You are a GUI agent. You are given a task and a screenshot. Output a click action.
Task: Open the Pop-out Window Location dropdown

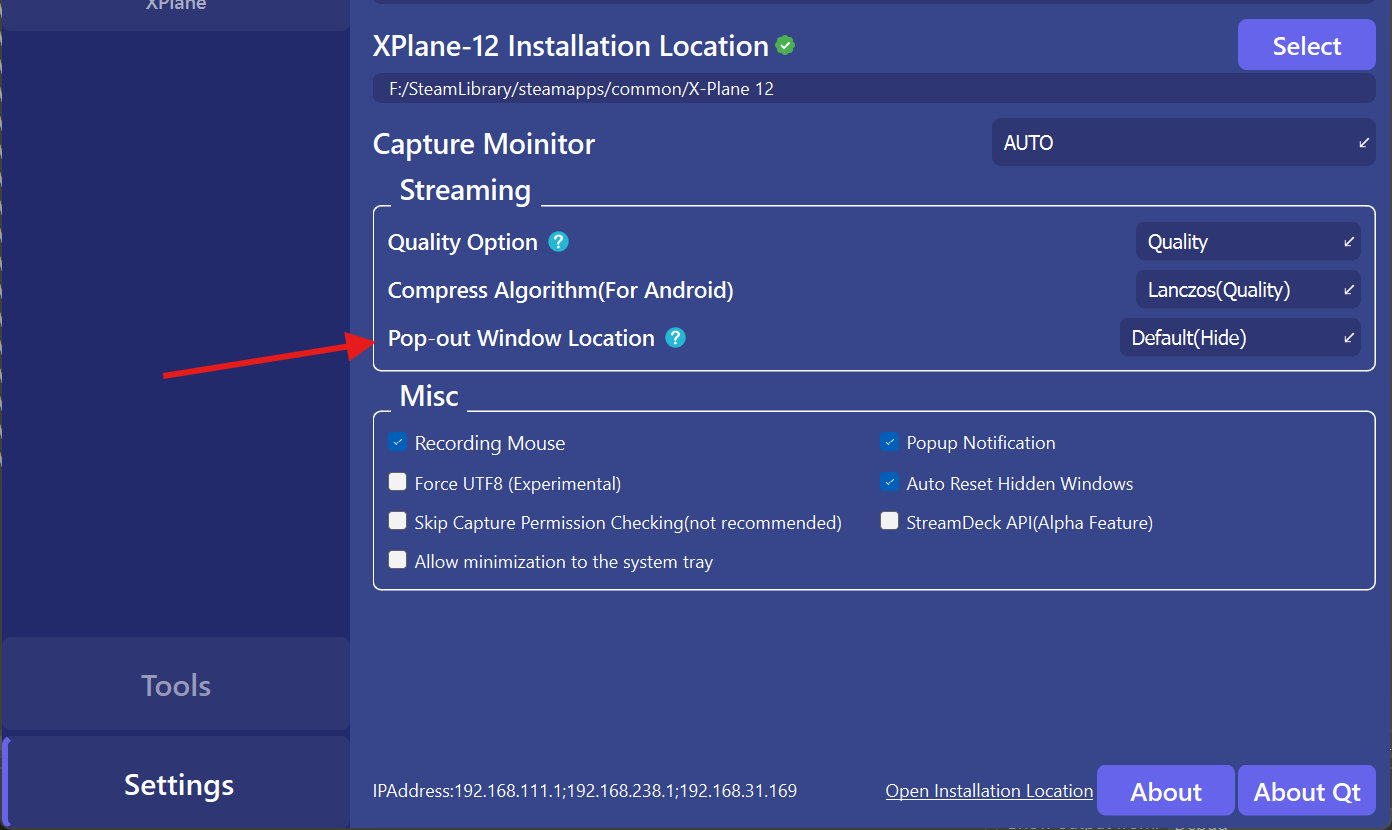1240,338
